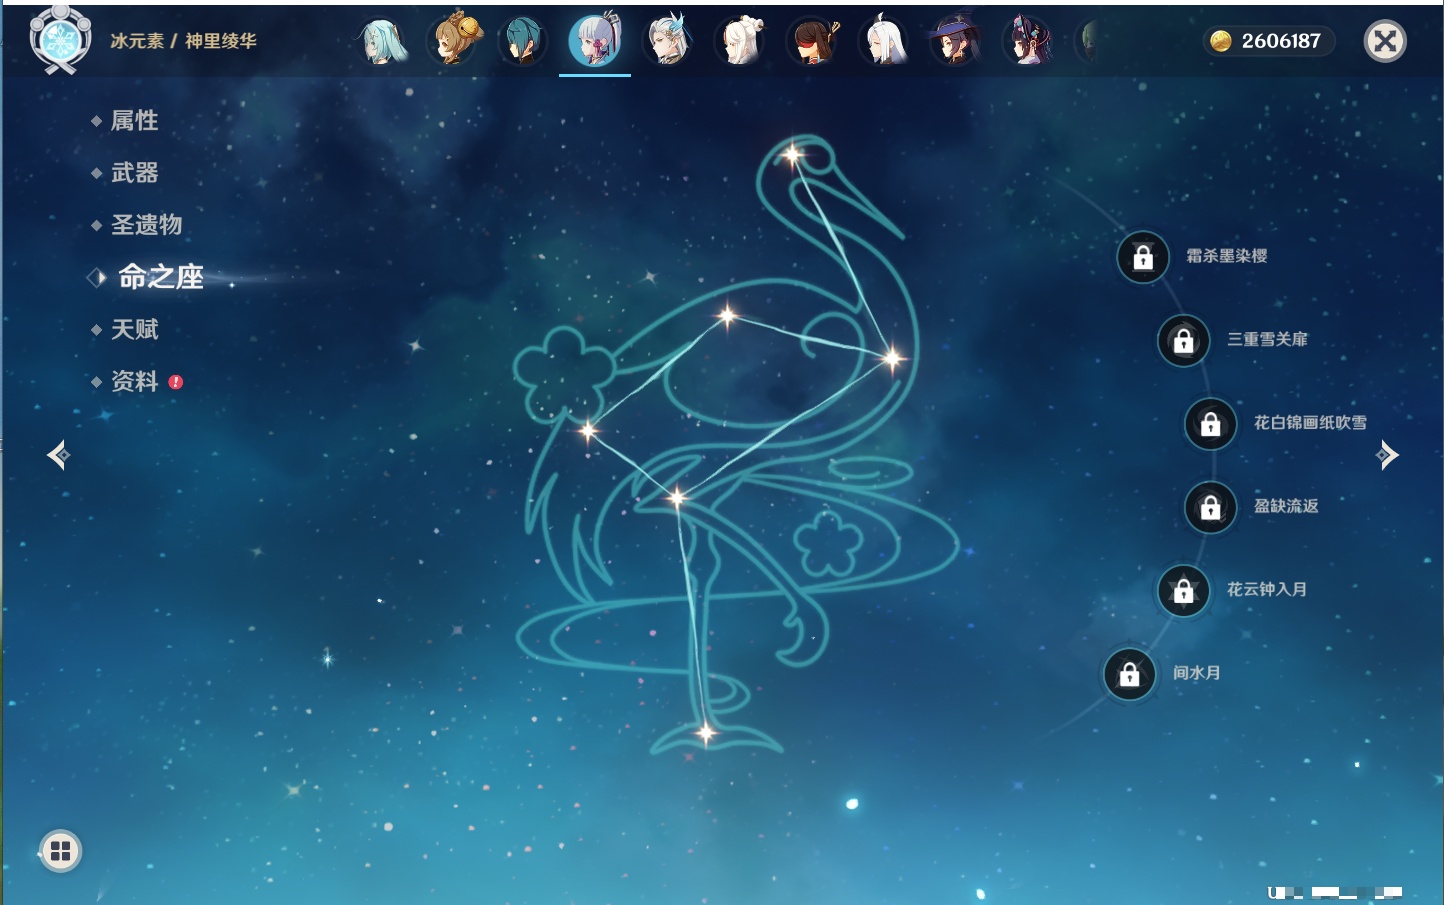Click the lock icon beside 间水月
The width and height of the screenshot is (1444, 905).
[1129, 674]
